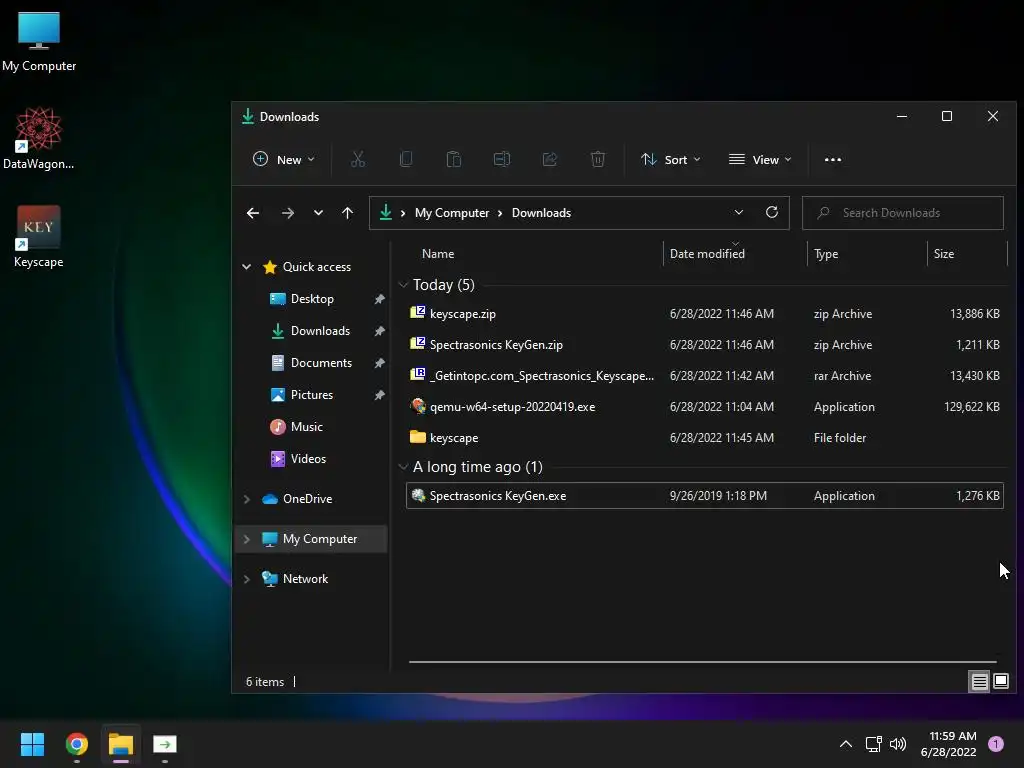Viewport: 1024px width, 768px height.
Task: Click the Share icon in toolbar
Action: click(x=550, y=159)
